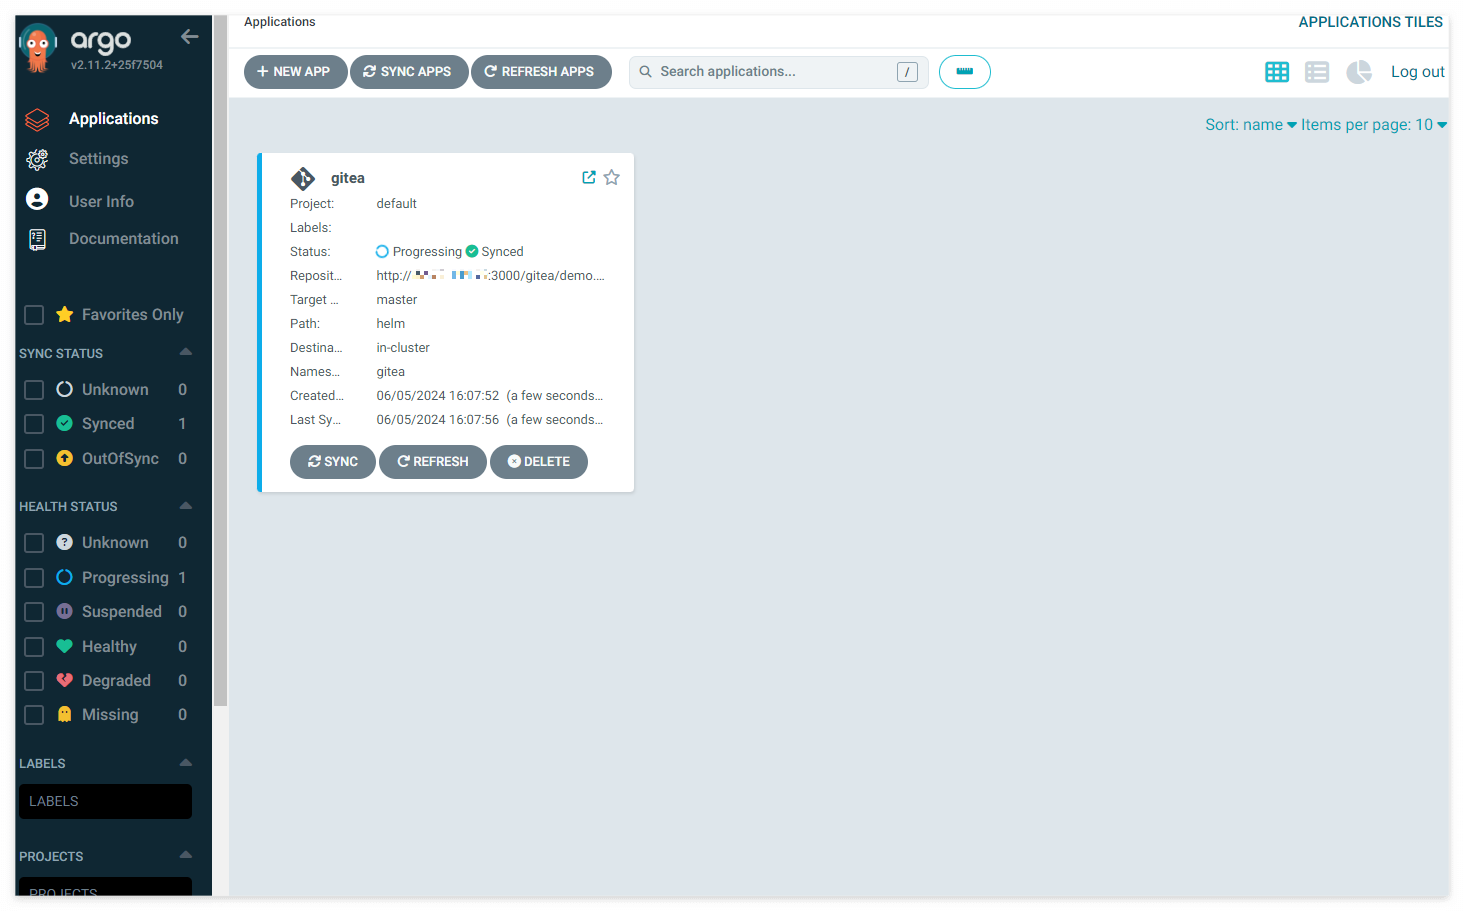
Task: Click the 'in-cluster' destination value
Action: tap(403, 348)
